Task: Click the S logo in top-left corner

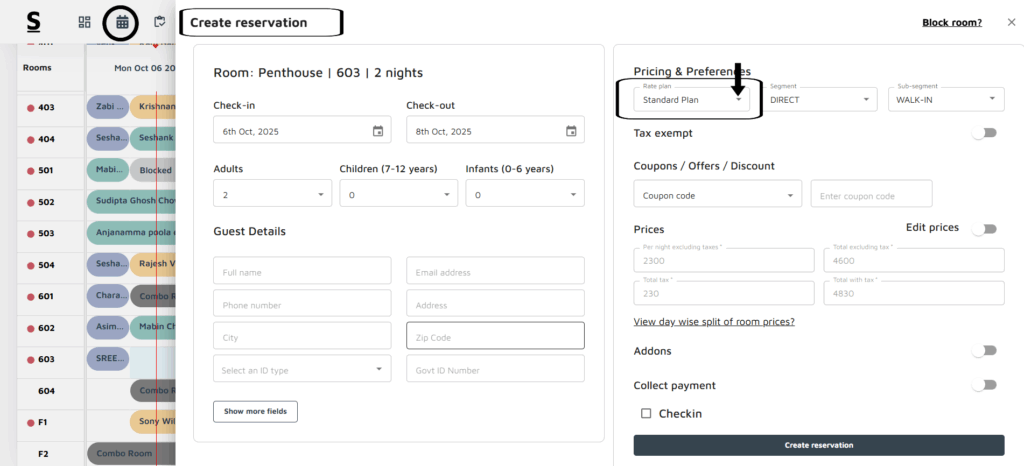Action: point(34,21)
